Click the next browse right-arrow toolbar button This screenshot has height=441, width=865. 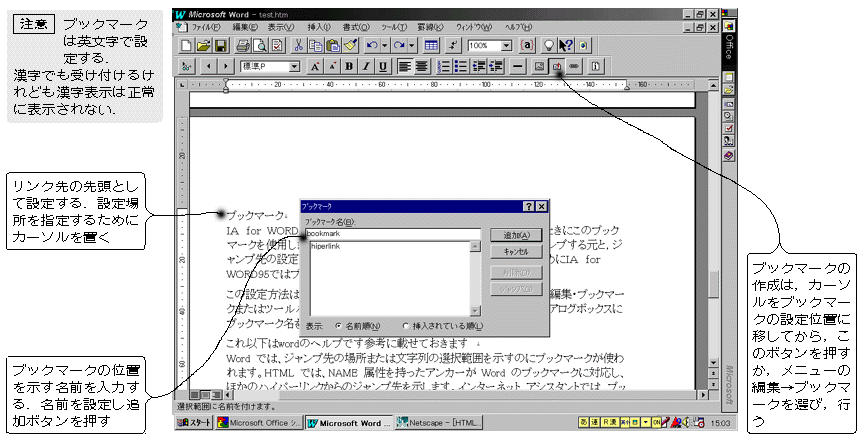click(x=225, y=67)
